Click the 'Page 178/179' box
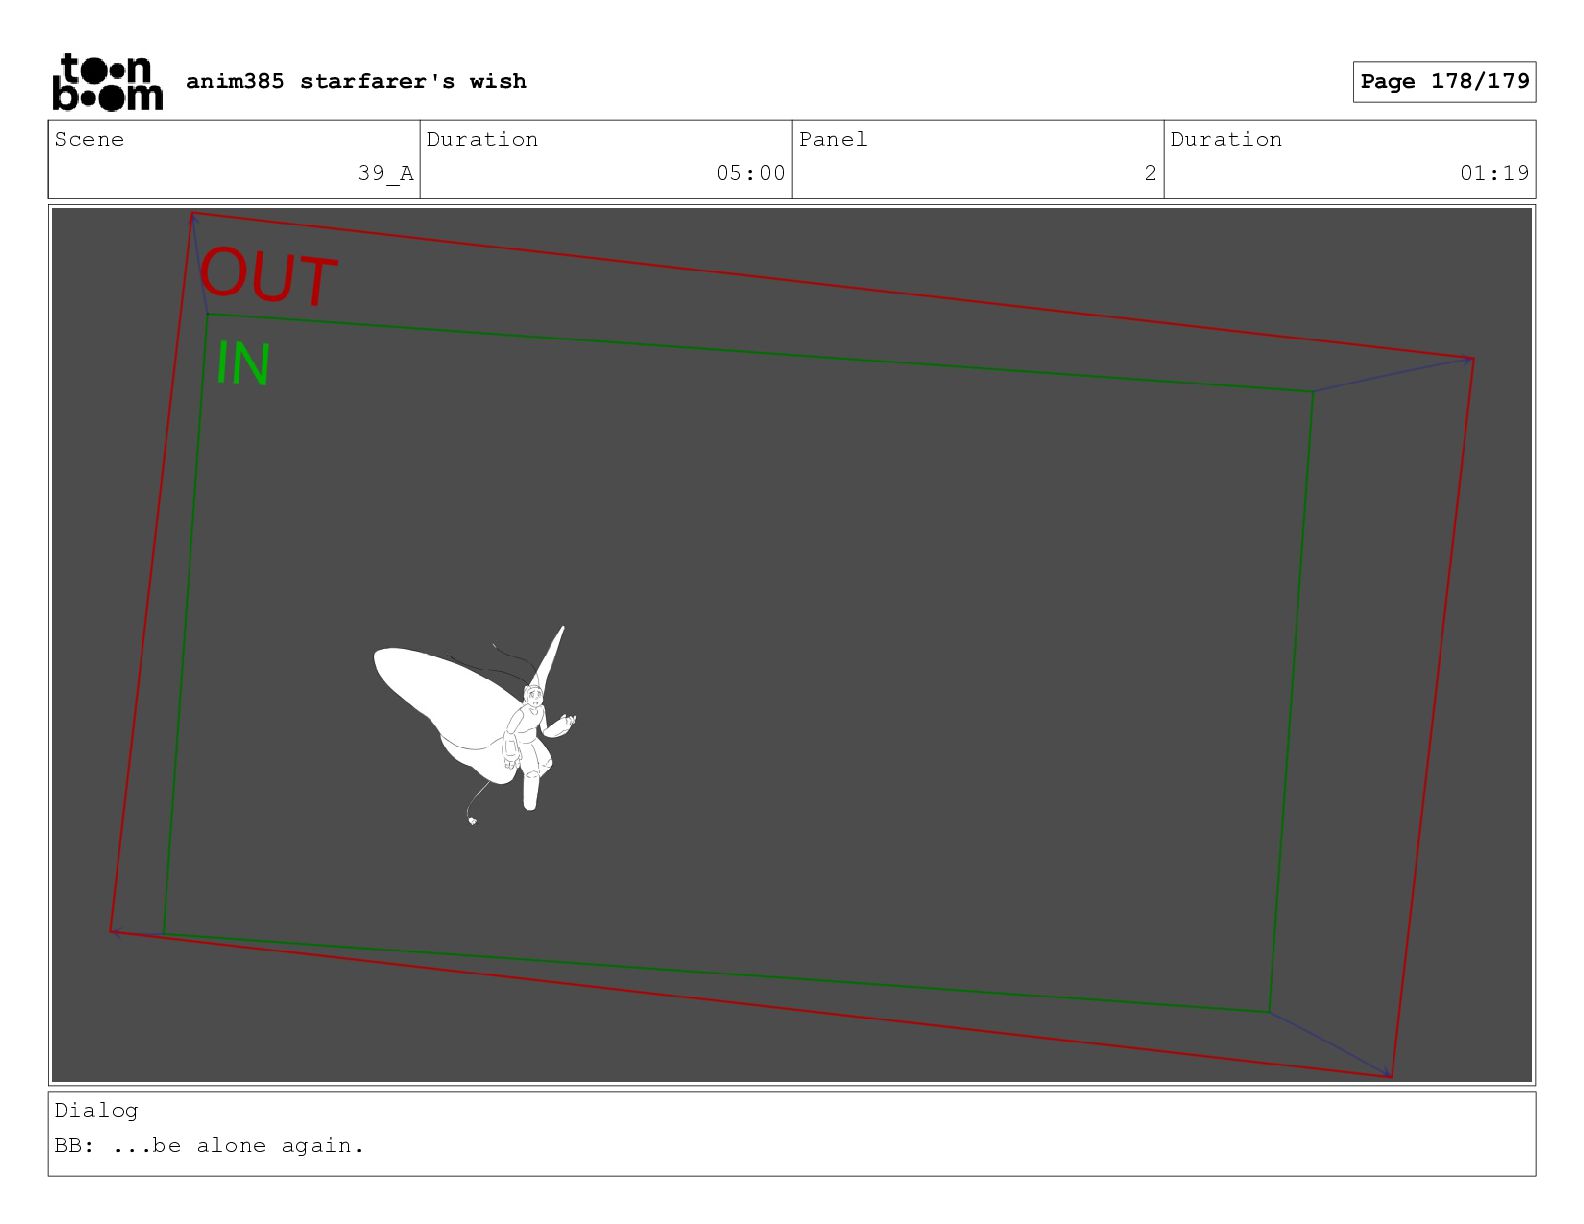Viewport: 1584px width, 1224px height. click(x=1444, y=81)
